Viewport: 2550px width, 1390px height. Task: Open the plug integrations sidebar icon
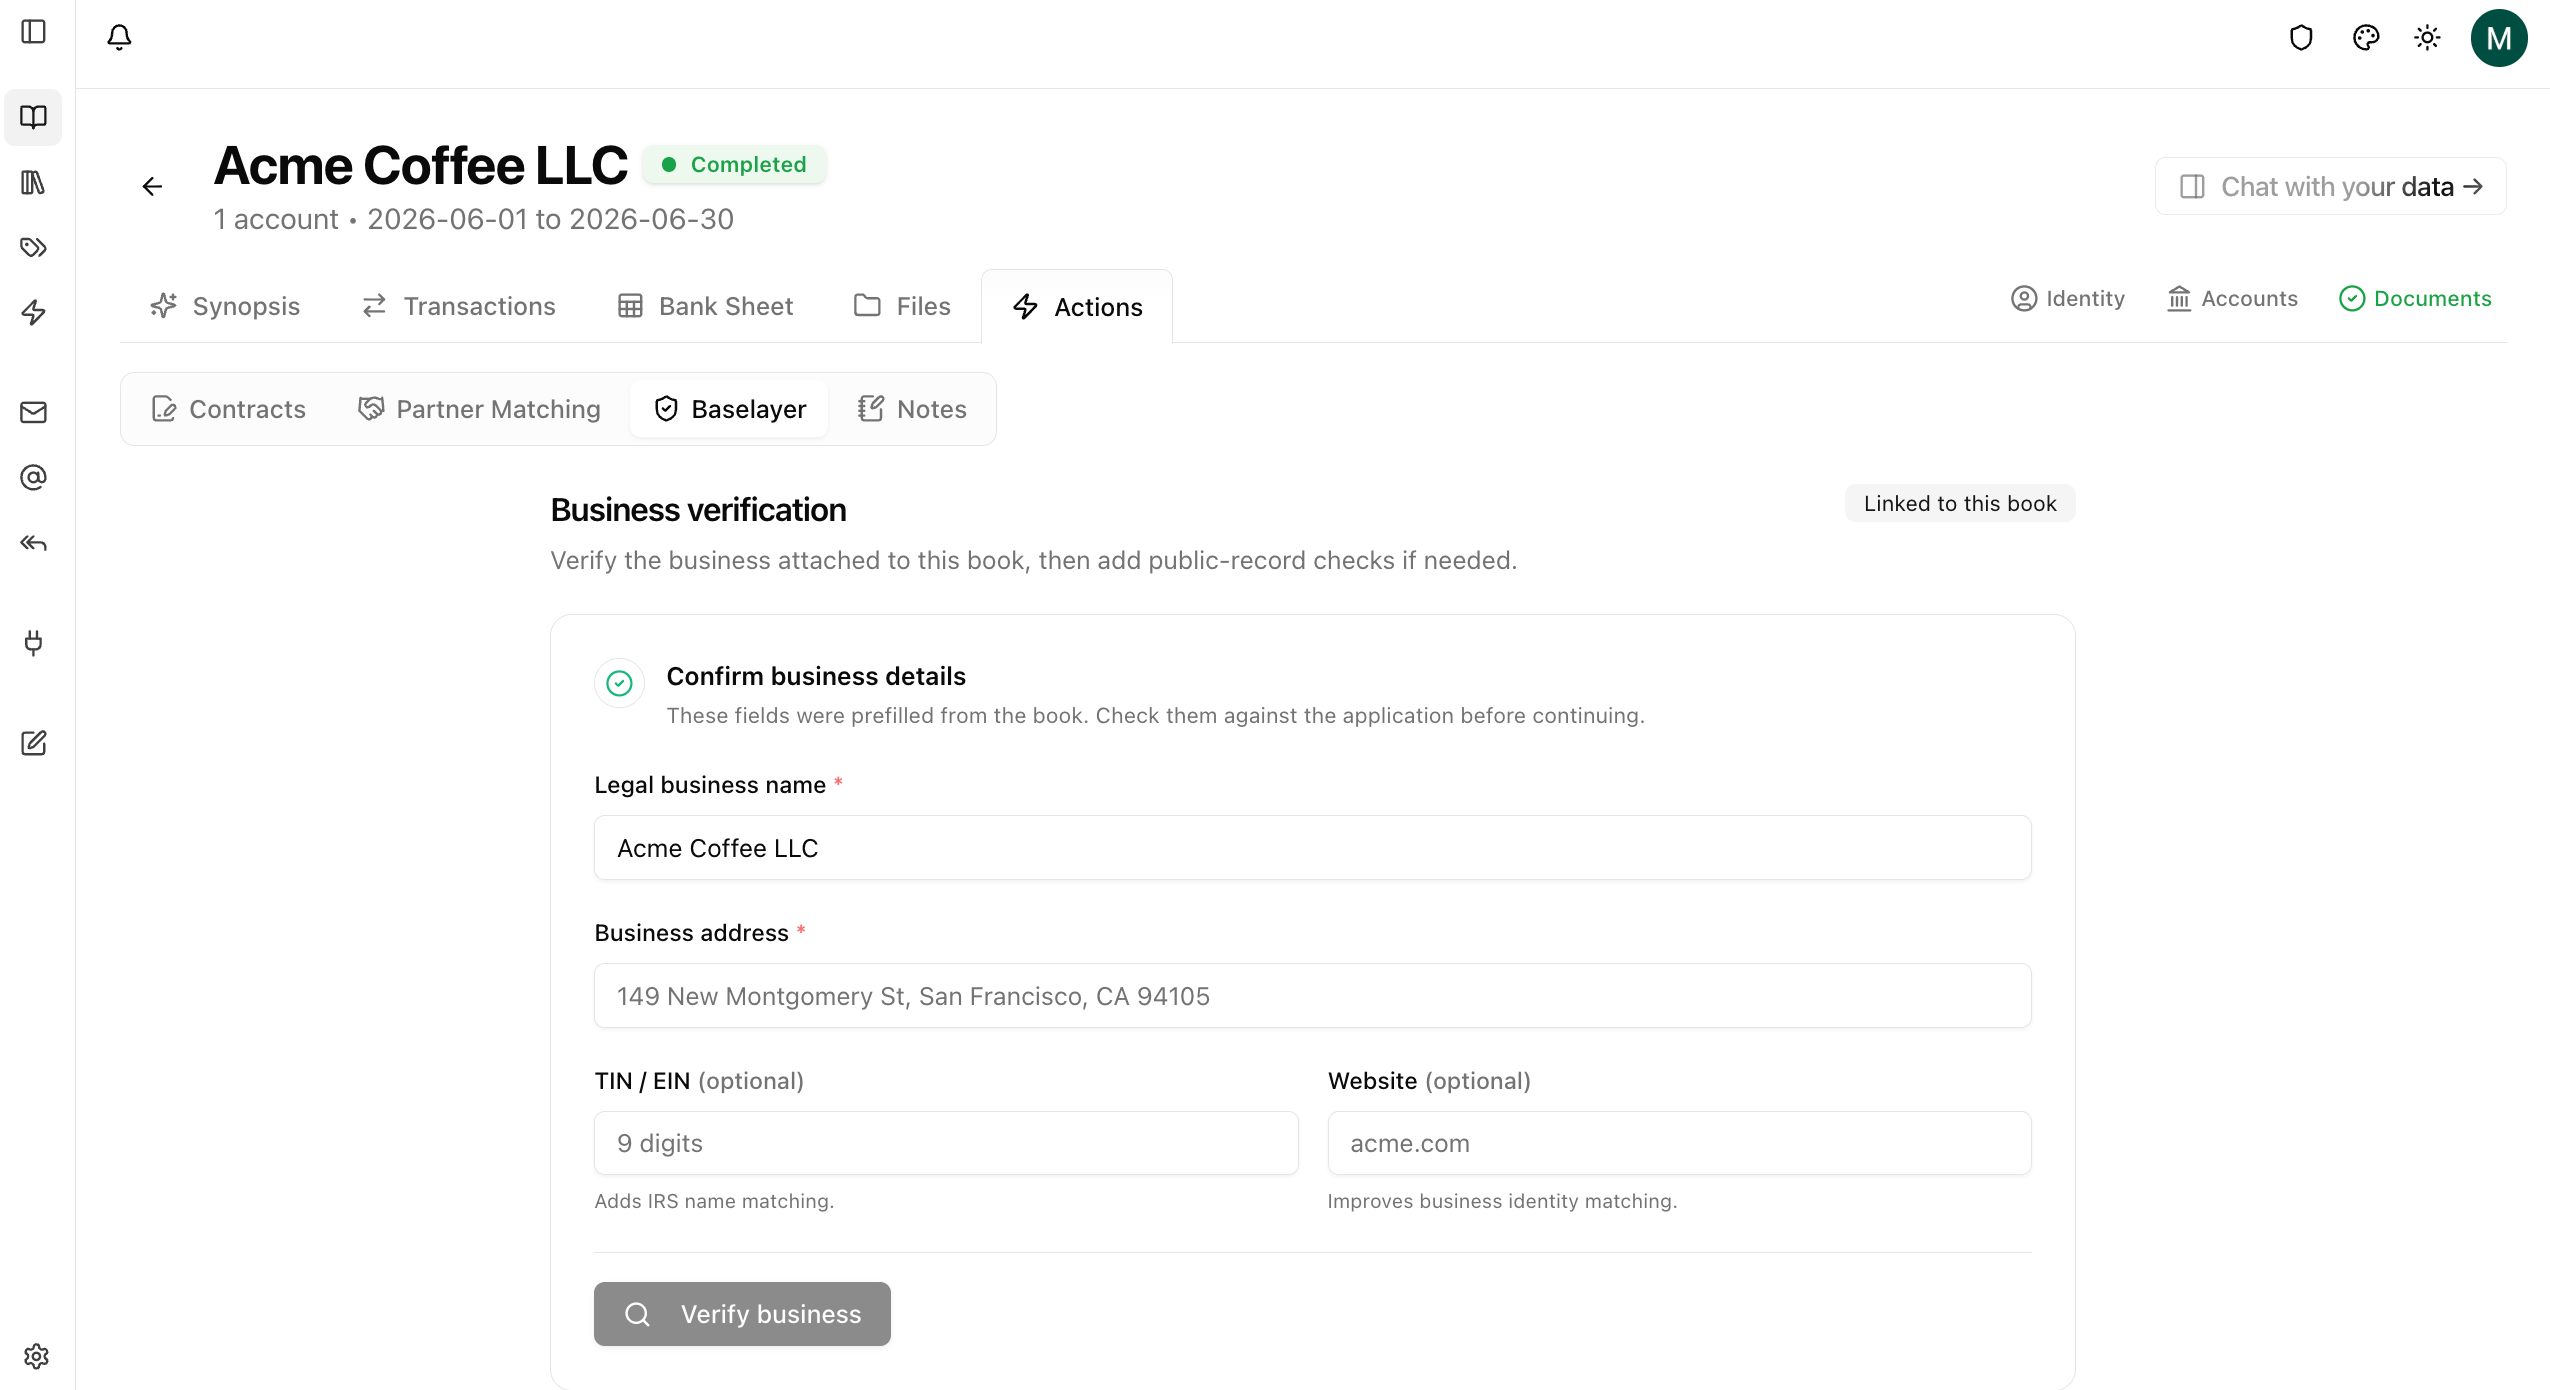(34, 642)
